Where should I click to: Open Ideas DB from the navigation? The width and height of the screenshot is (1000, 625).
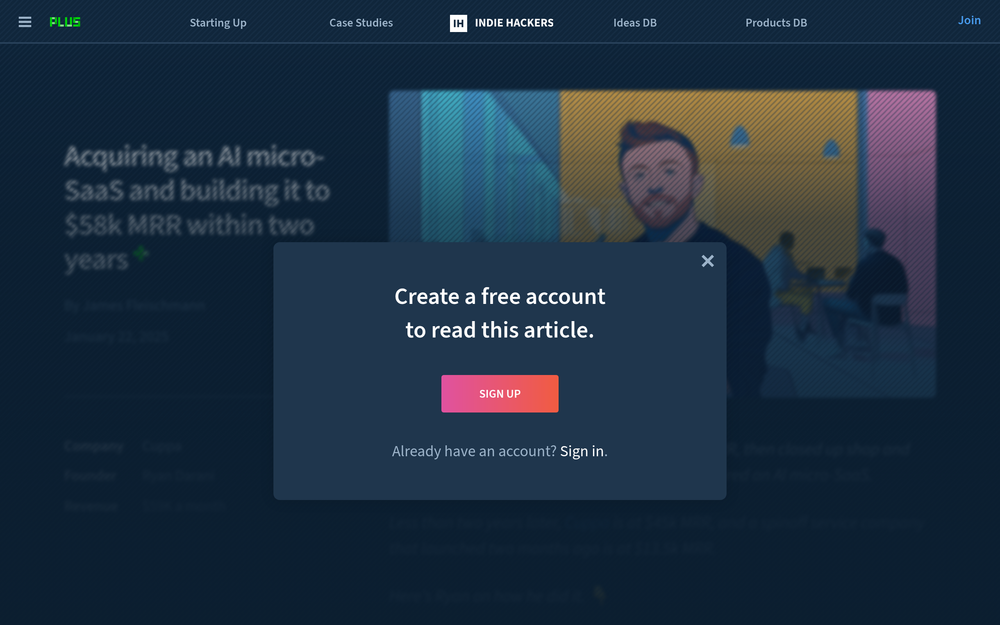coord(635,23)
